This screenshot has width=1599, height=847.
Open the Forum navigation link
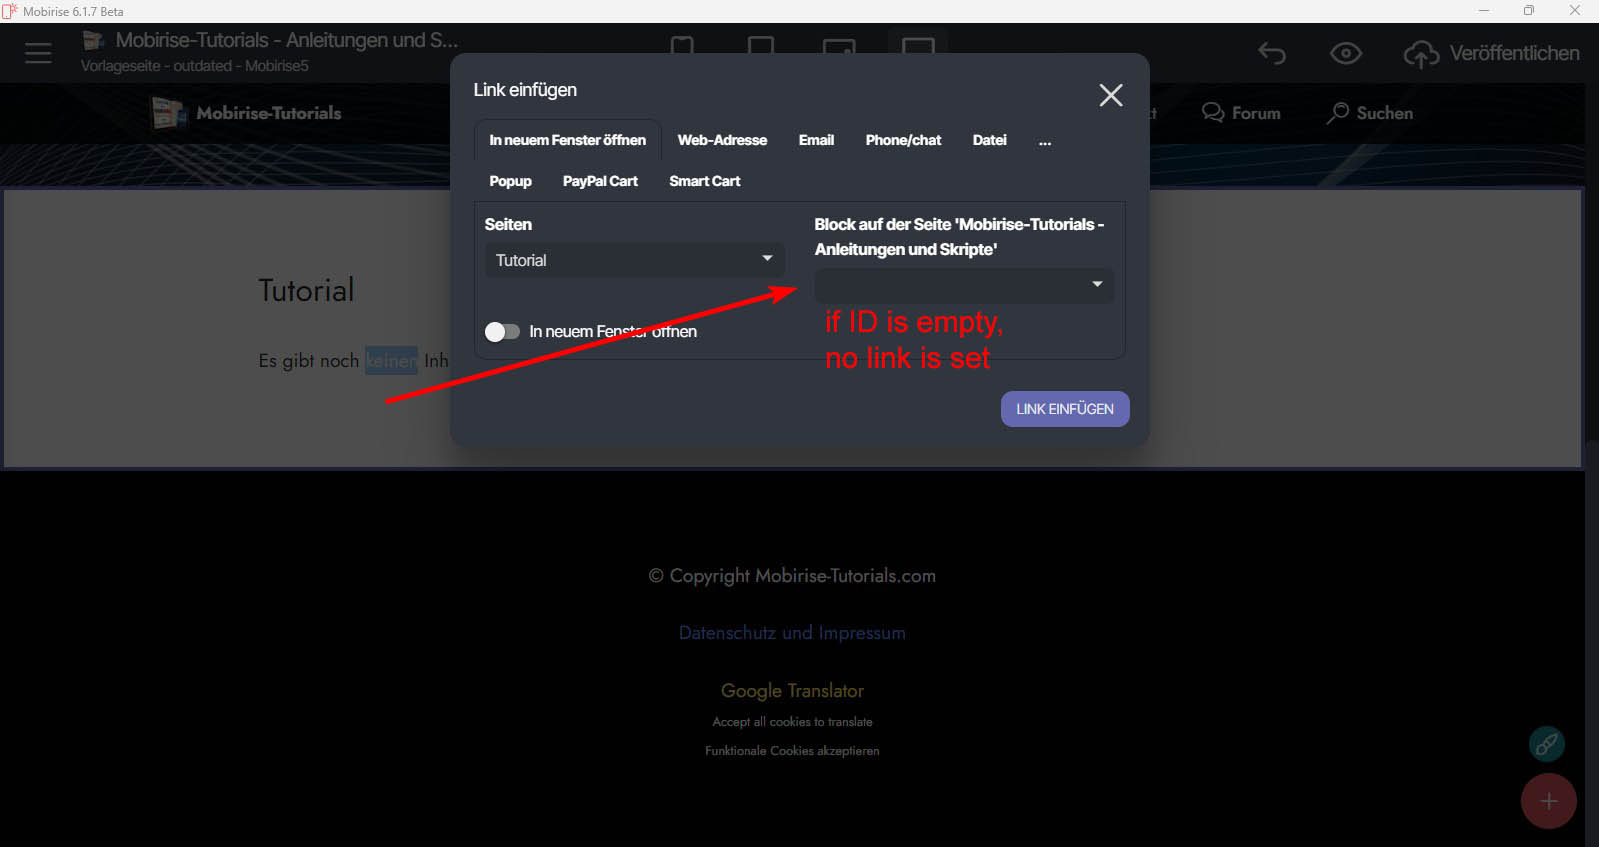(x=1256, y=113)
